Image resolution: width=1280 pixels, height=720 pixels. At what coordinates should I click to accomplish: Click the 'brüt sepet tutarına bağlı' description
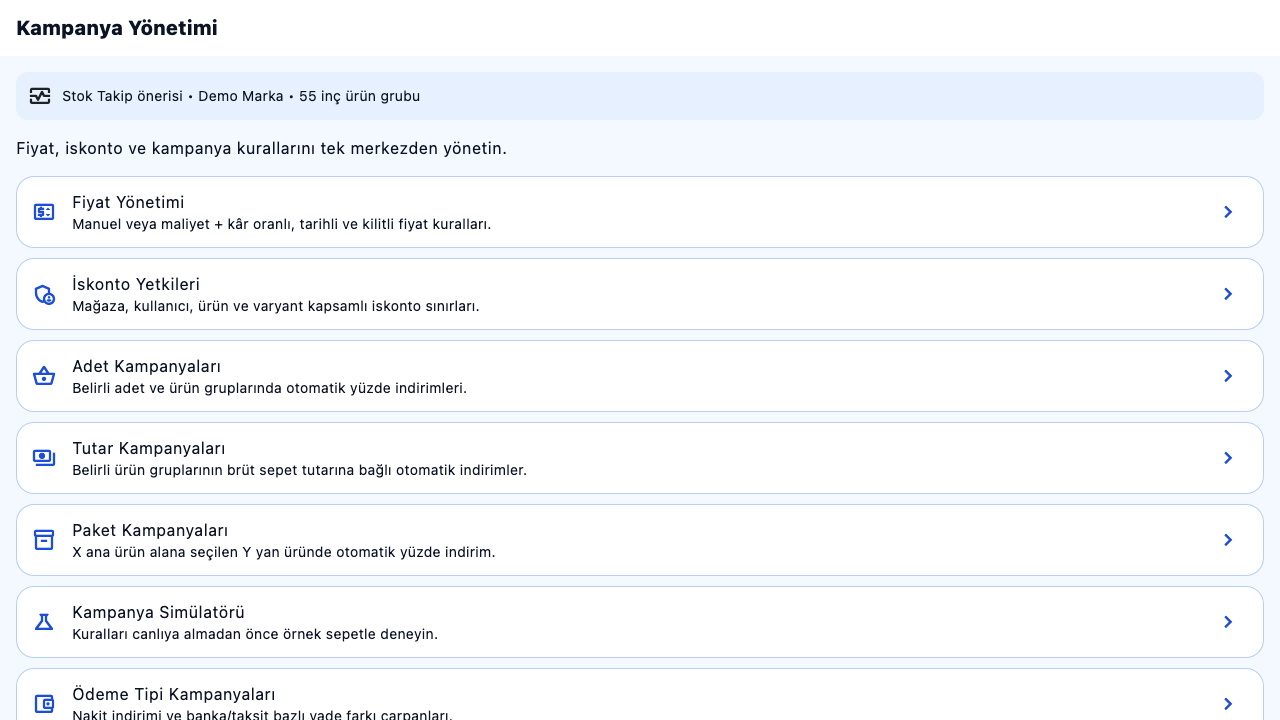[302, 470]
